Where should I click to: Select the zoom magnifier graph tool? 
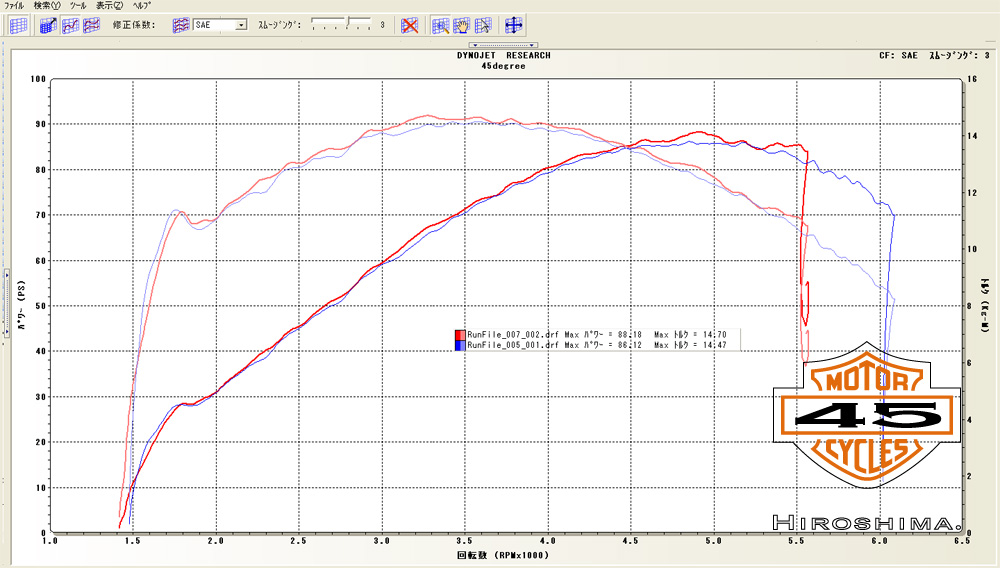coord(440,25)
